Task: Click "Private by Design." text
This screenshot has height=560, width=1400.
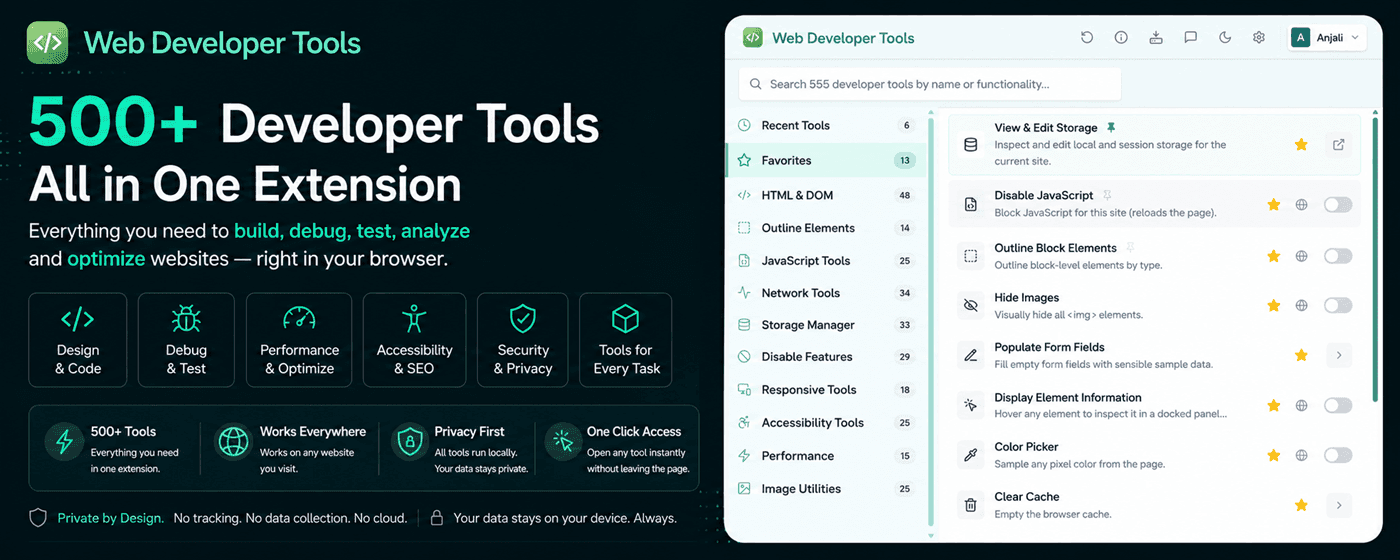Action: pyautogui.click(x=110, y=518)
